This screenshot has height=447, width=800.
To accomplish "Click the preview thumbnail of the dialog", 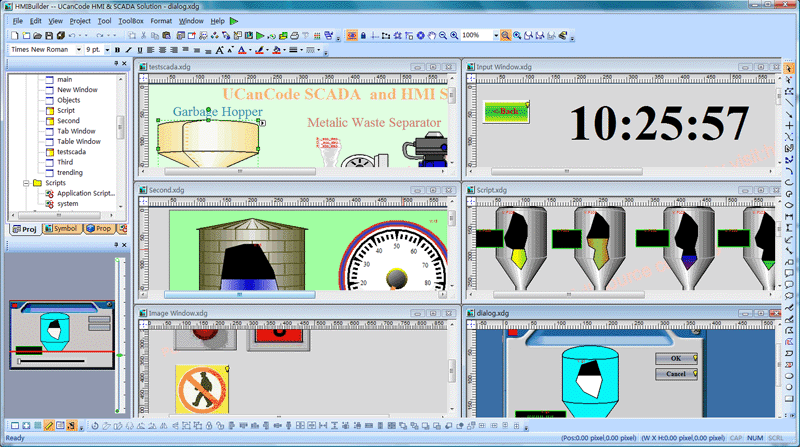I will coord(62,335).
